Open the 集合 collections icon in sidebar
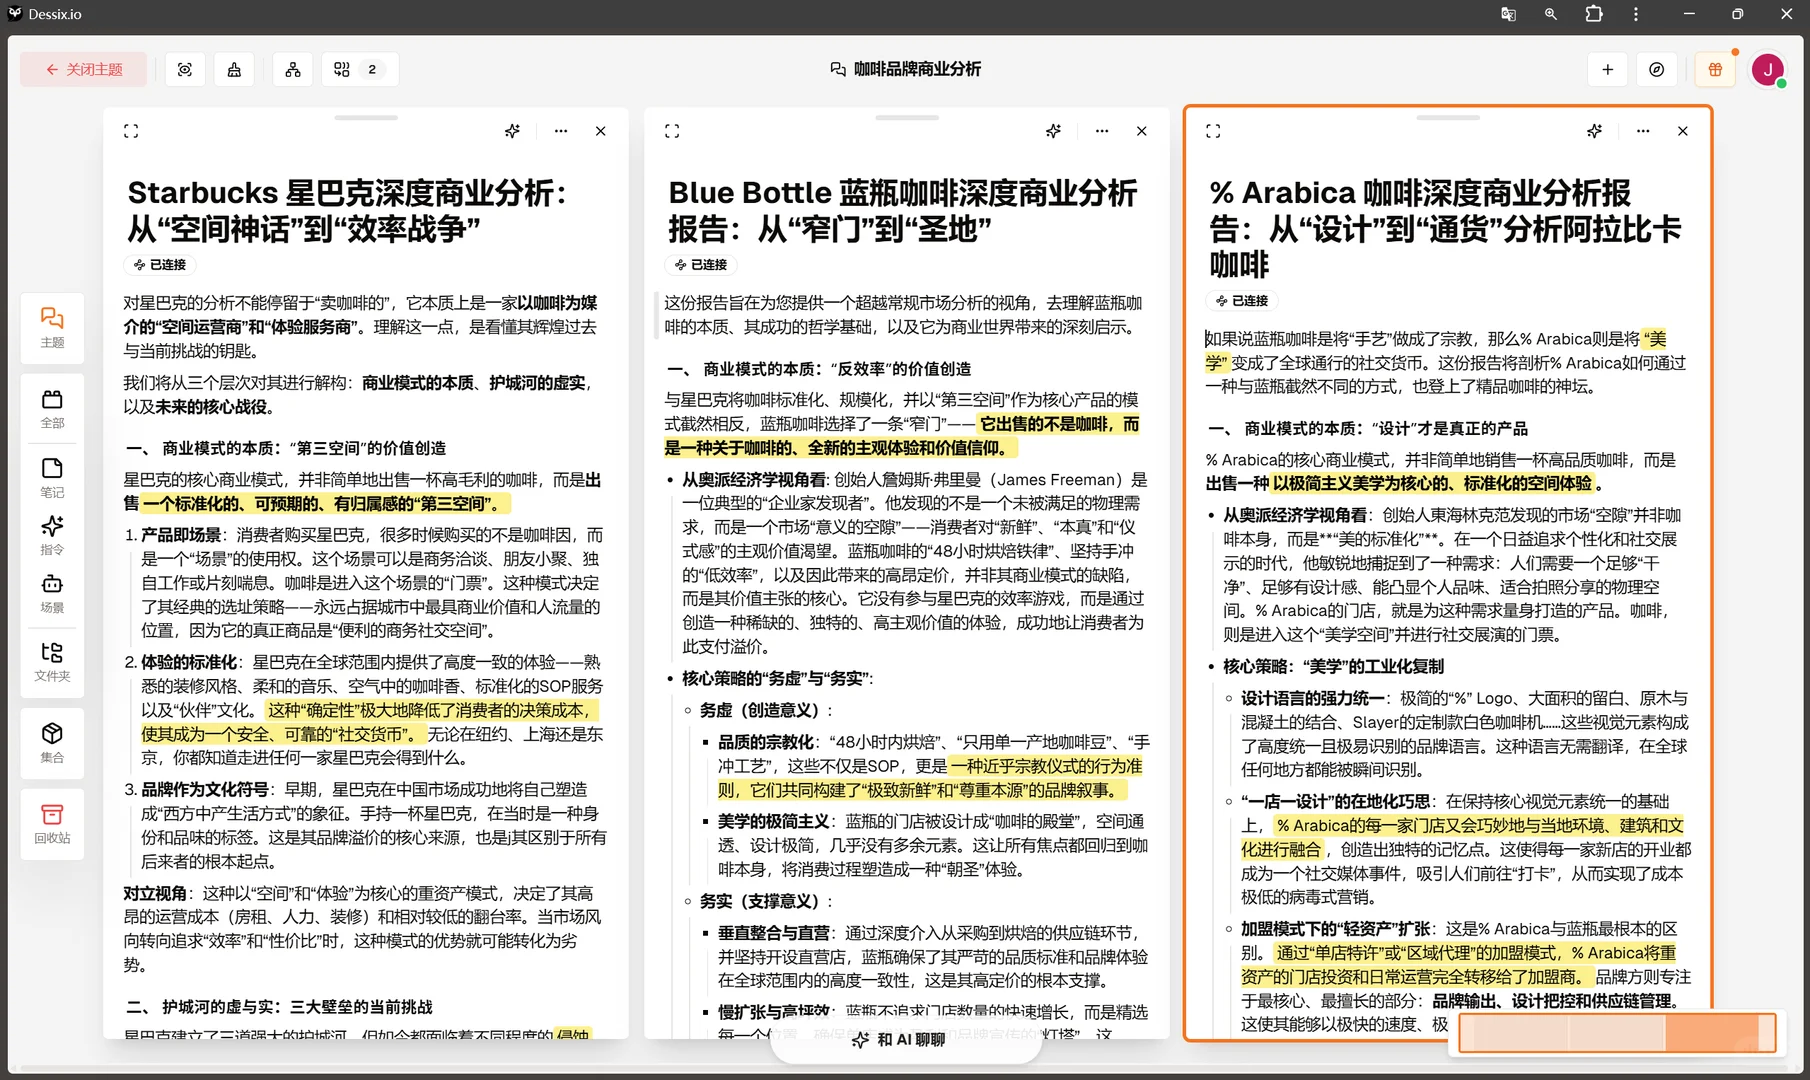 (52, 743)
